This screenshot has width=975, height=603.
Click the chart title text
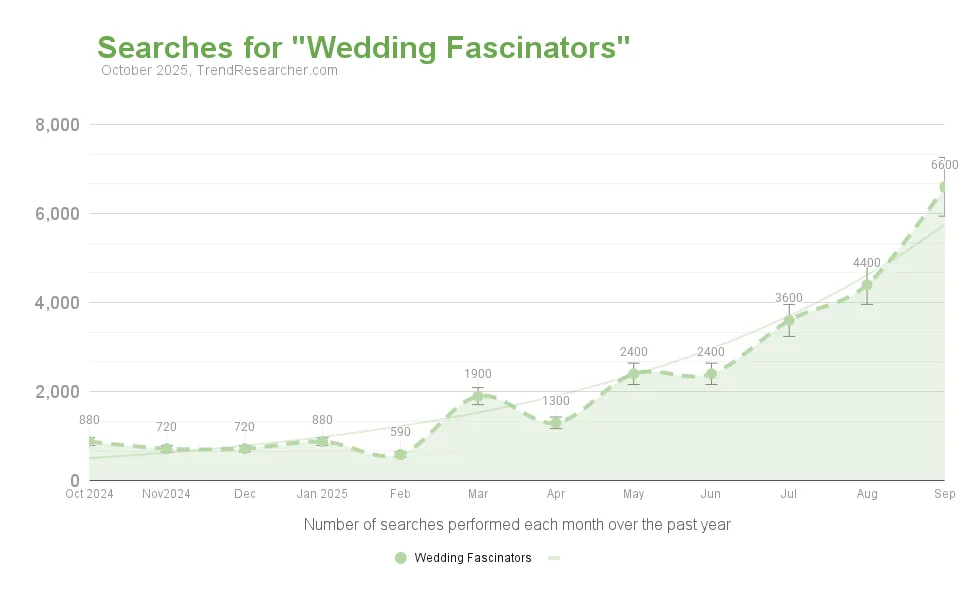pos(364,48)
